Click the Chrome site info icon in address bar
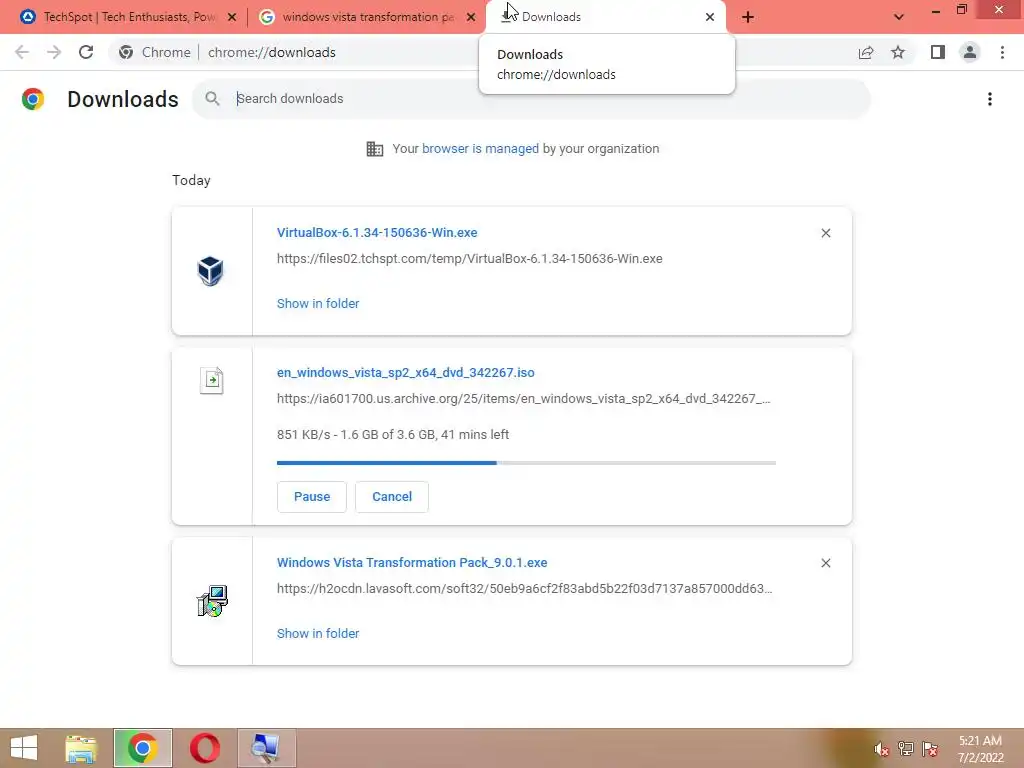The width and height of the screenshot is (1024, 768). click(126, 52)
